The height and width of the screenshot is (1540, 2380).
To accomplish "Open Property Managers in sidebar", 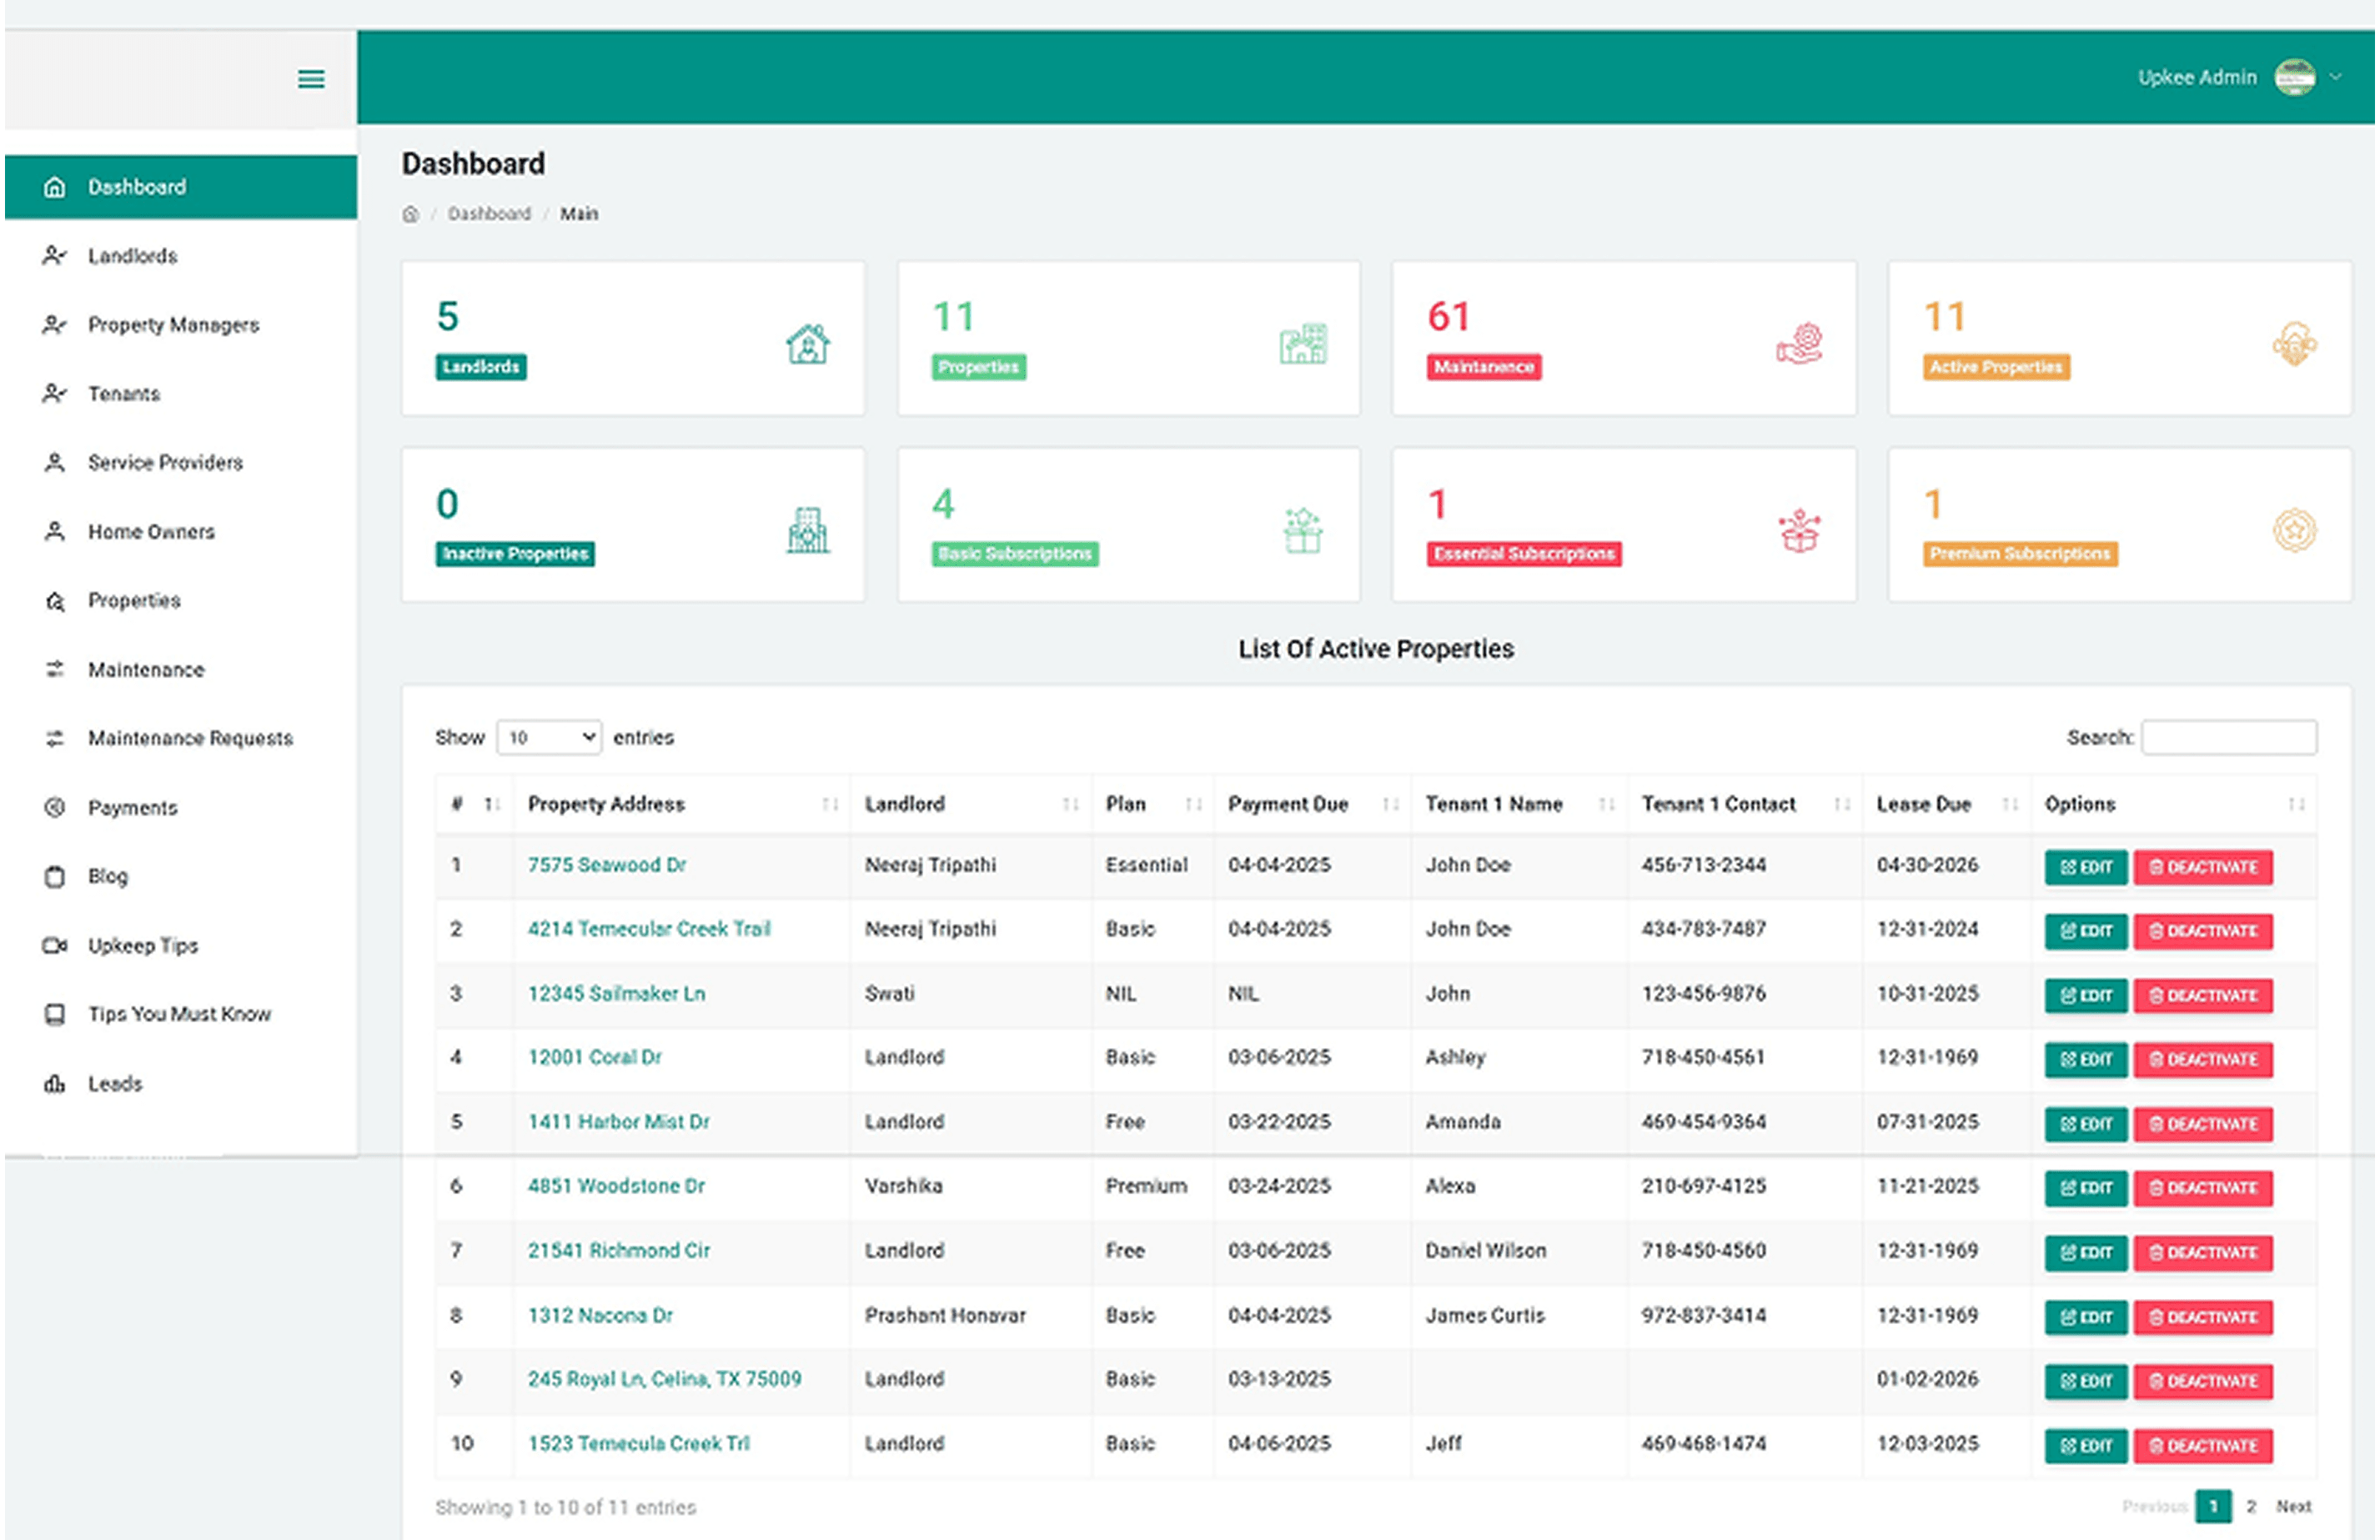I will pos(173,325).
